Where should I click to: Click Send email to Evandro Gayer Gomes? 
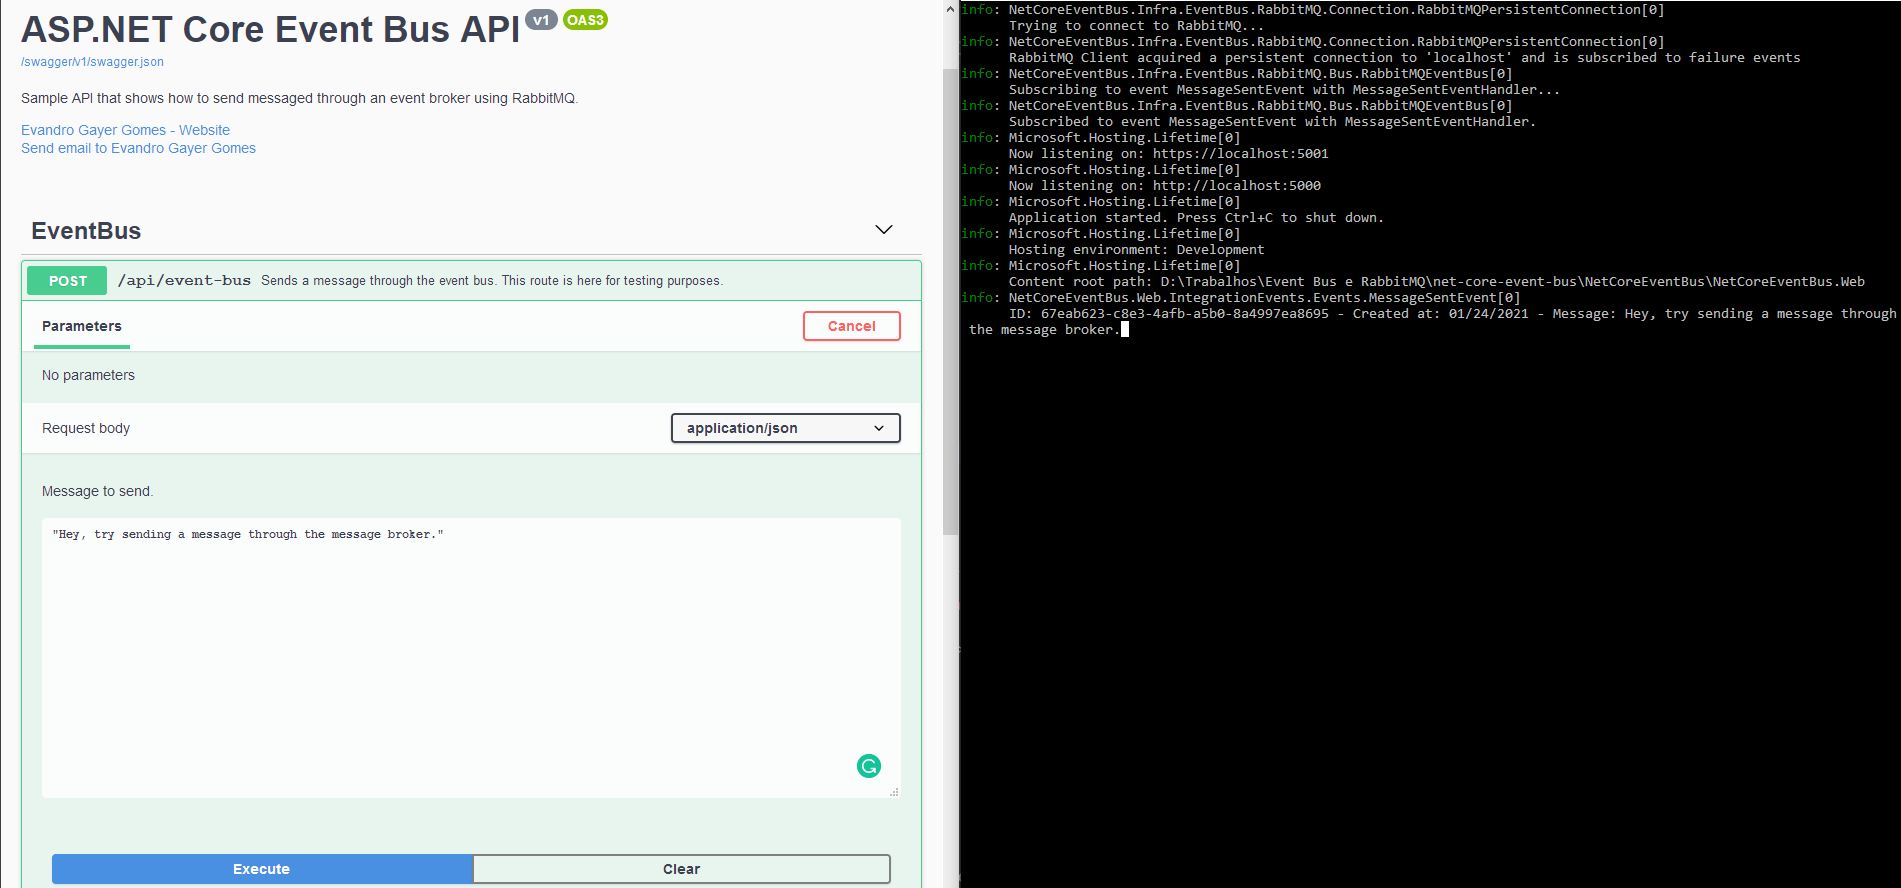tap(139, 148)
